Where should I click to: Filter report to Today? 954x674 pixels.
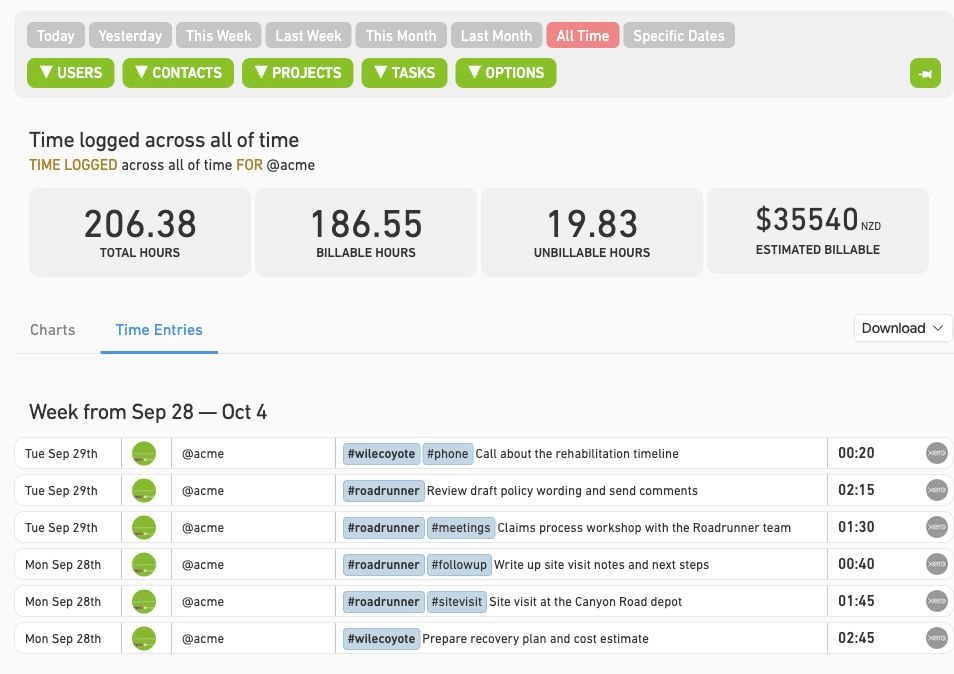click(55, 35)
